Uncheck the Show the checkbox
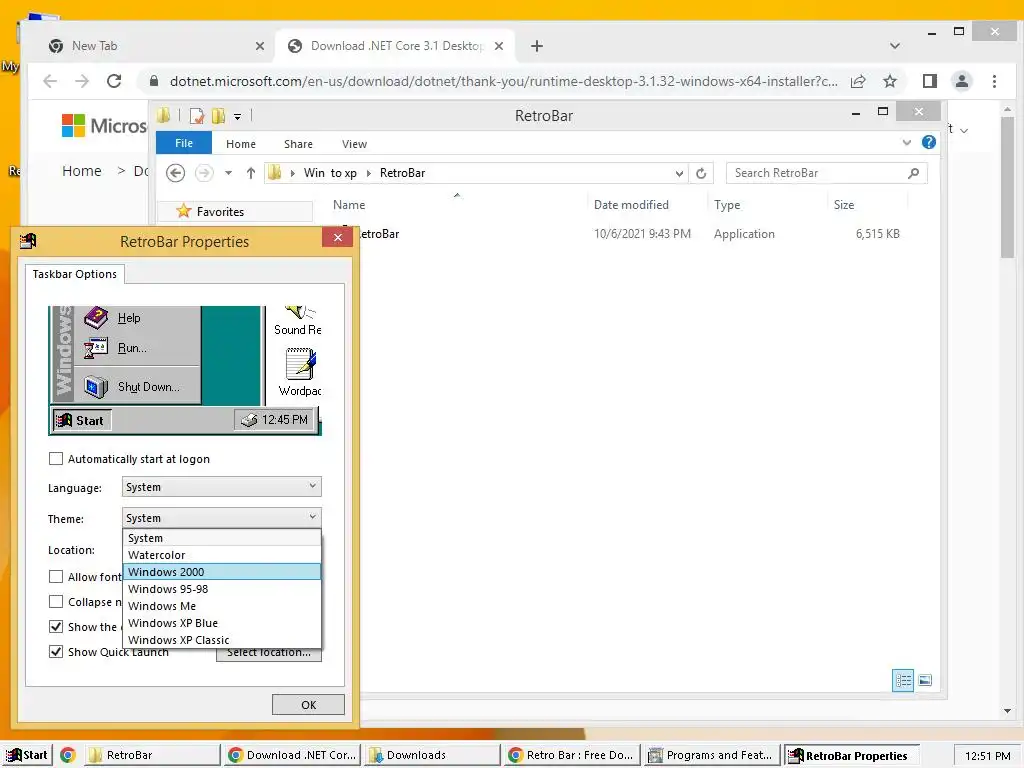The height and width of the screenshot is (768, 1024). coord(56,627)
